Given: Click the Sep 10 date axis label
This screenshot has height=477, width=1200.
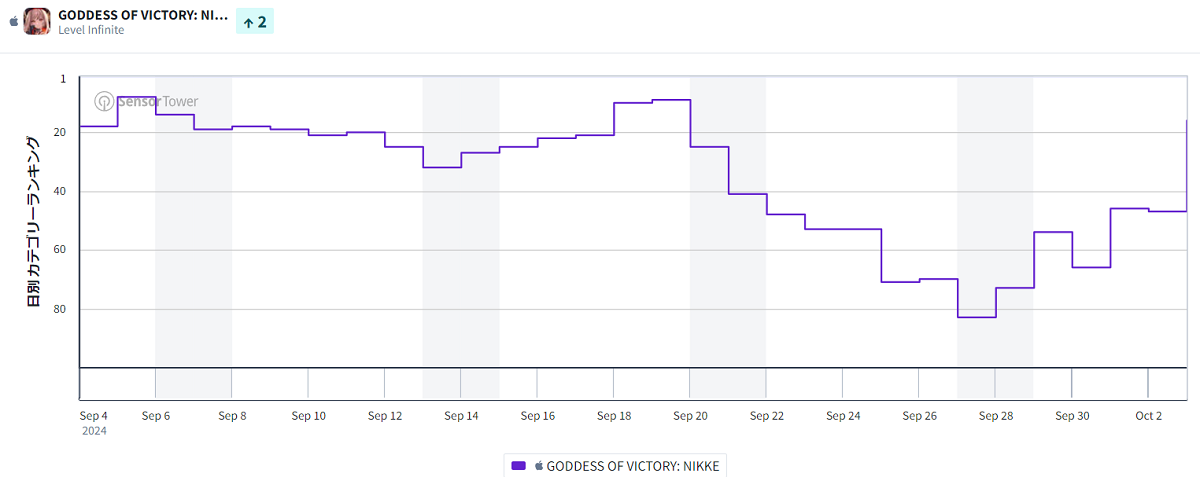Looking at the screenshot, I should [x=308, y=416].
